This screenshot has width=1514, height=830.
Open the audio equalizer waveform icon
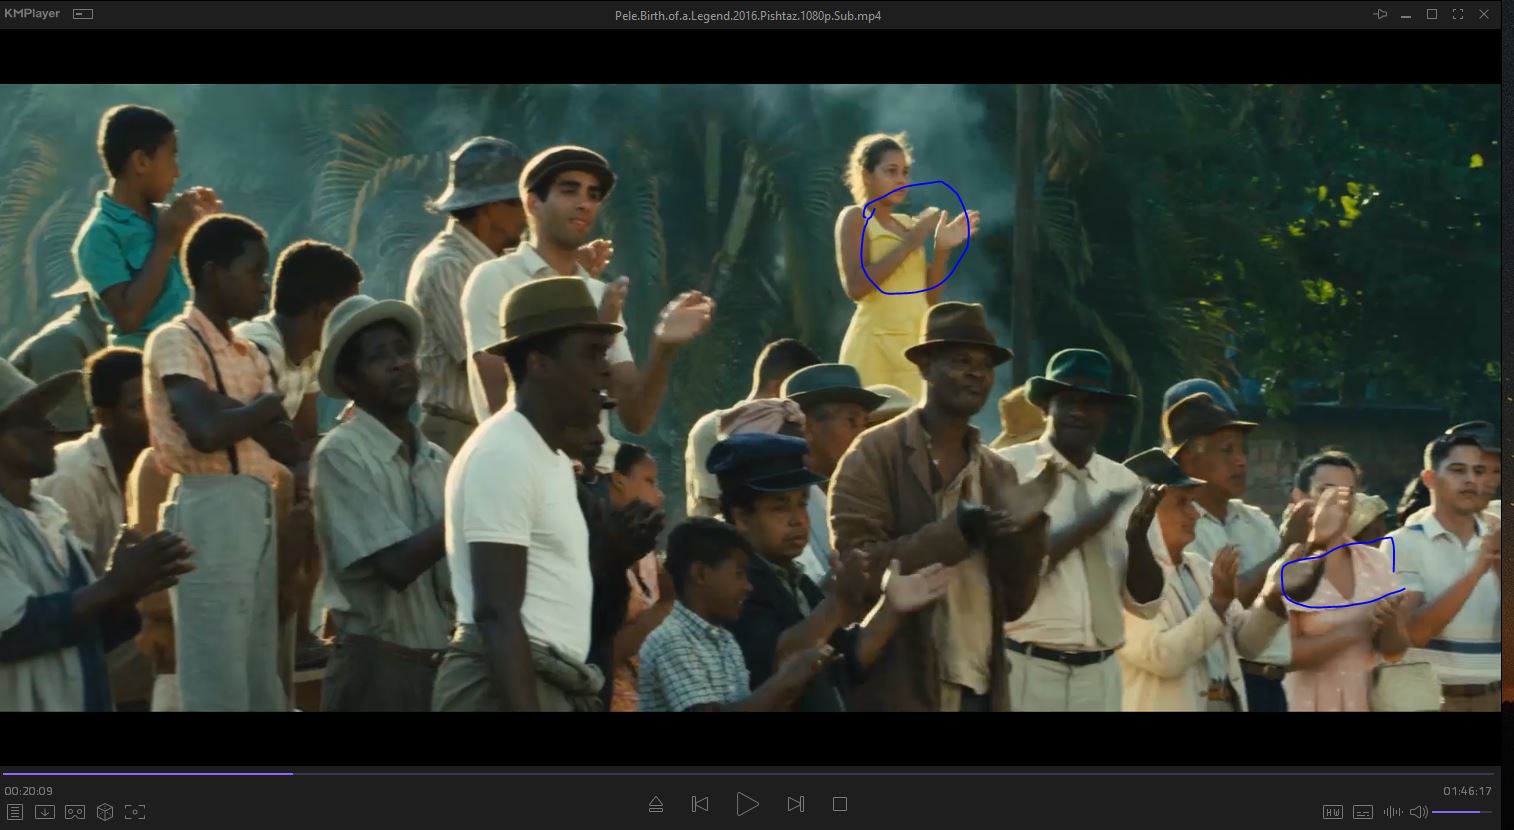point(1392,812)
